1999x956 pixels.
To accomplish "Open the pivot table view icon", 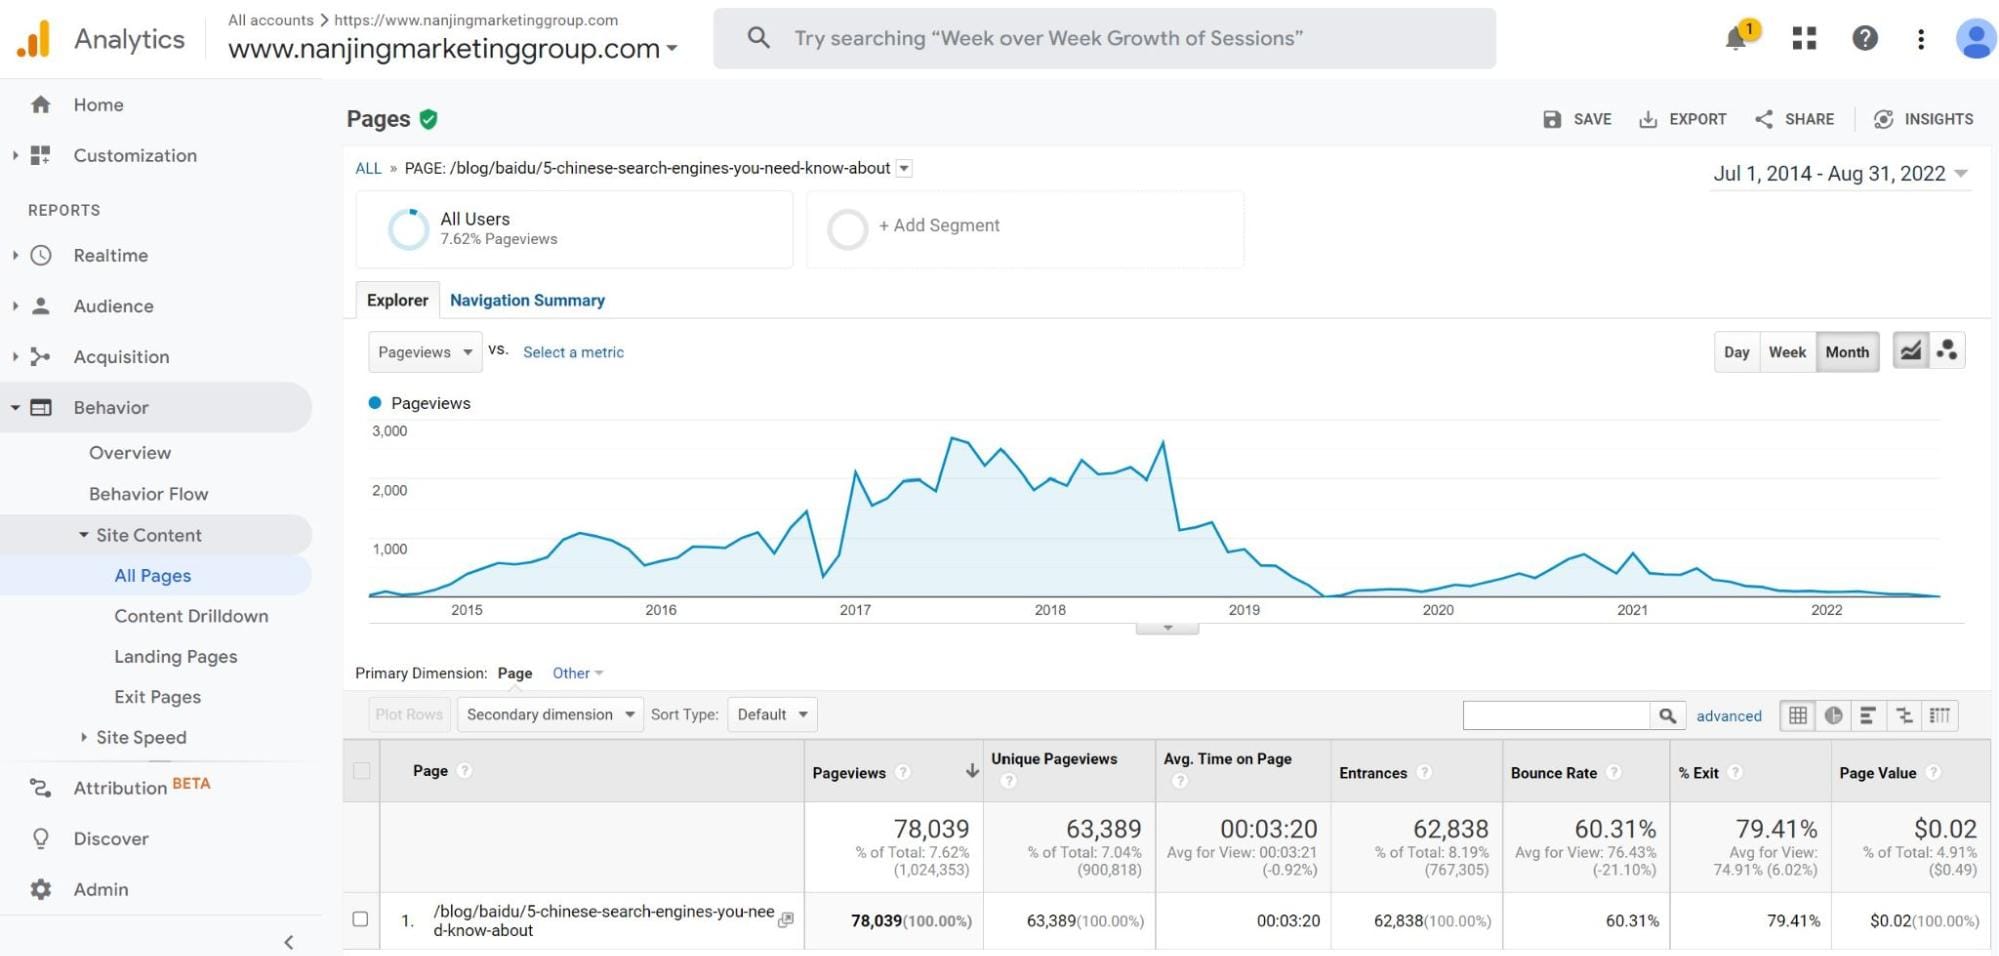I will tap(1940, 715).
